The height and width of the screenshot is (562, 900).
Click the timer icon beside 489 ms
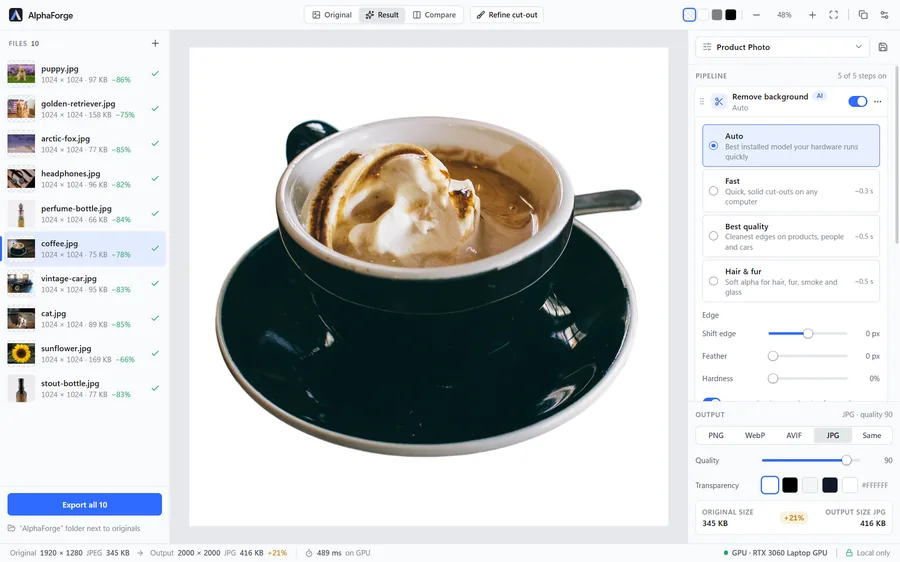pyautogui.click(x=309, y=553)
